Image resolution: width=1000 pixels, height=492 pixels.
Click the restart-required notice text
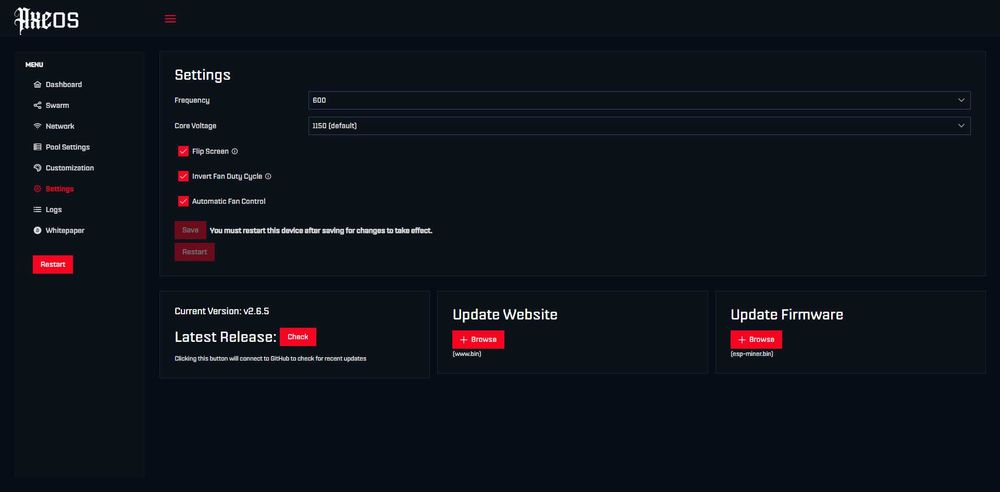[321, 230]
